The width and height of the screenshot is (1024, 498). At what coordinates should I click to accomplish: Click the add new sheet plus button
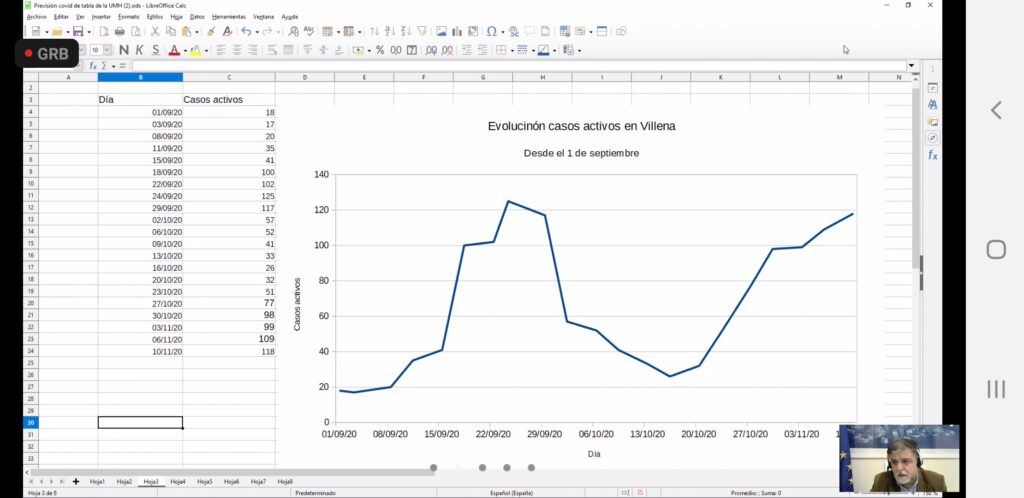[x=75, y=482]
